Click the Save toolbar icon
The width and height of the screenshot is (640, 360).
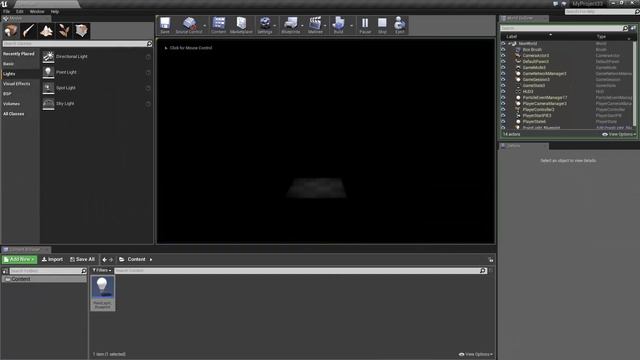pyautogui.click(x=165, y=25)
